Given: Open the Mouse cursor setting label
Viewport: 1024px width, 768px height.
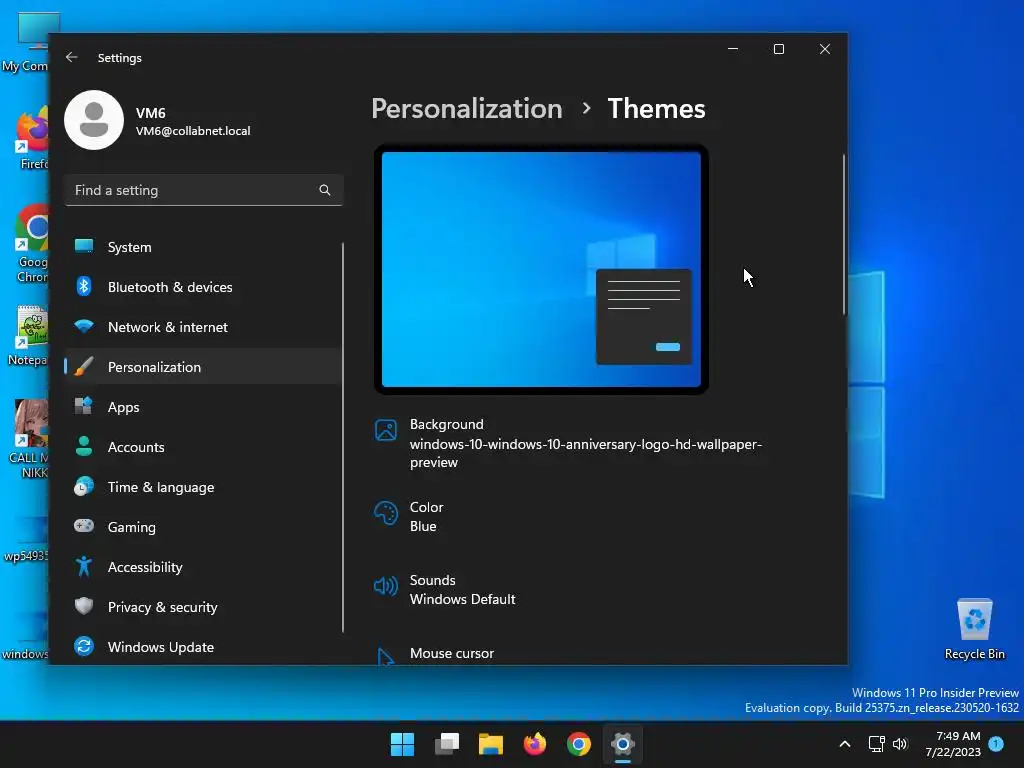Looking at the screenshot, I should tap(451, 653).
